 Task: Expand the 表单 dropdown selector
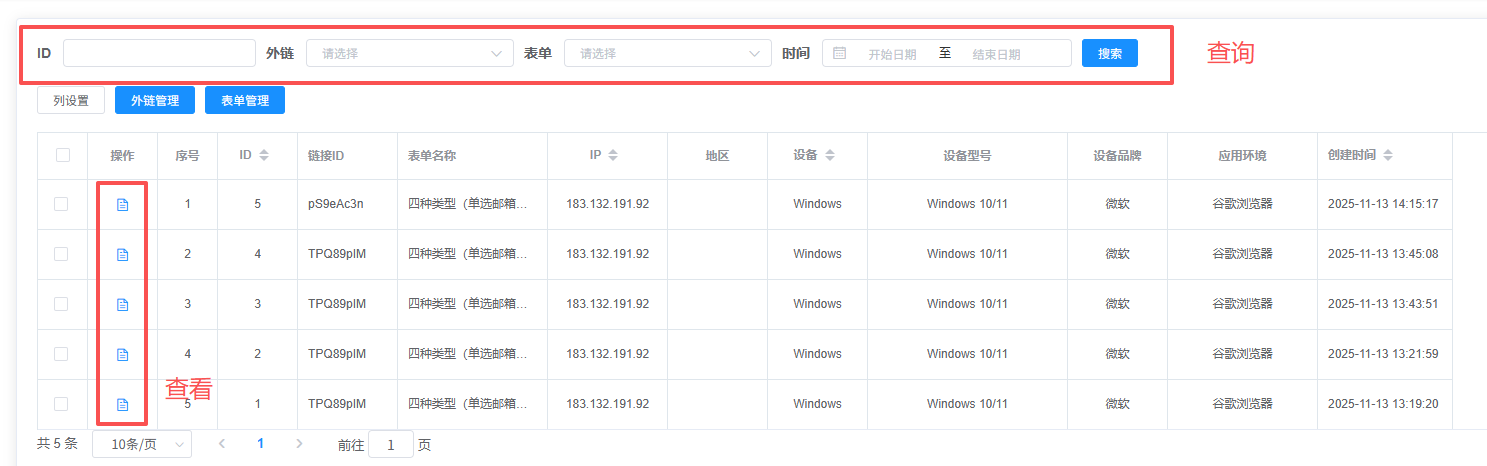[667, 53]
